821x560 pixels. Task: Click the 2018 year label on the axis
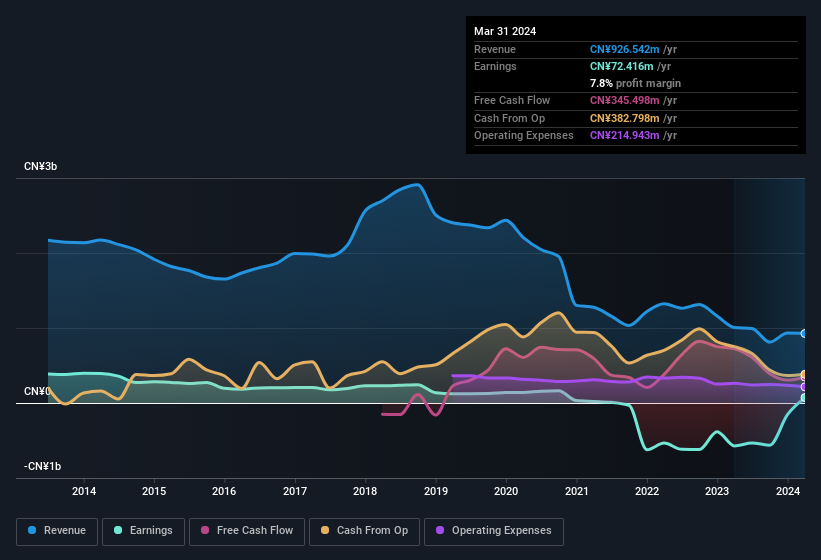point(365,491)
